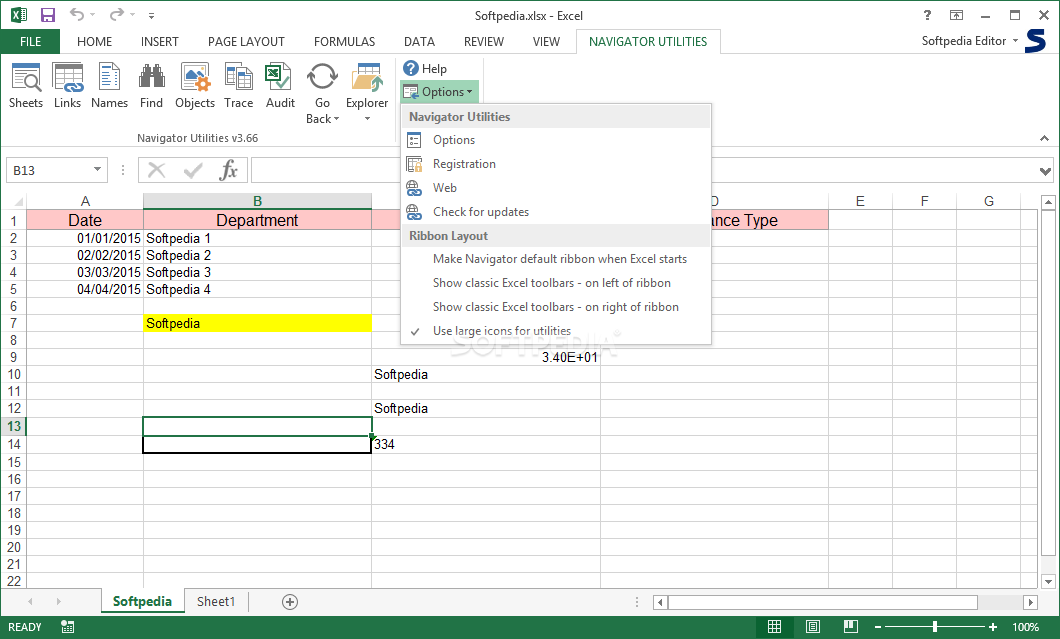Open Excel Help question mark in the title bar
1060x639 pixels.
click(927, 15)
